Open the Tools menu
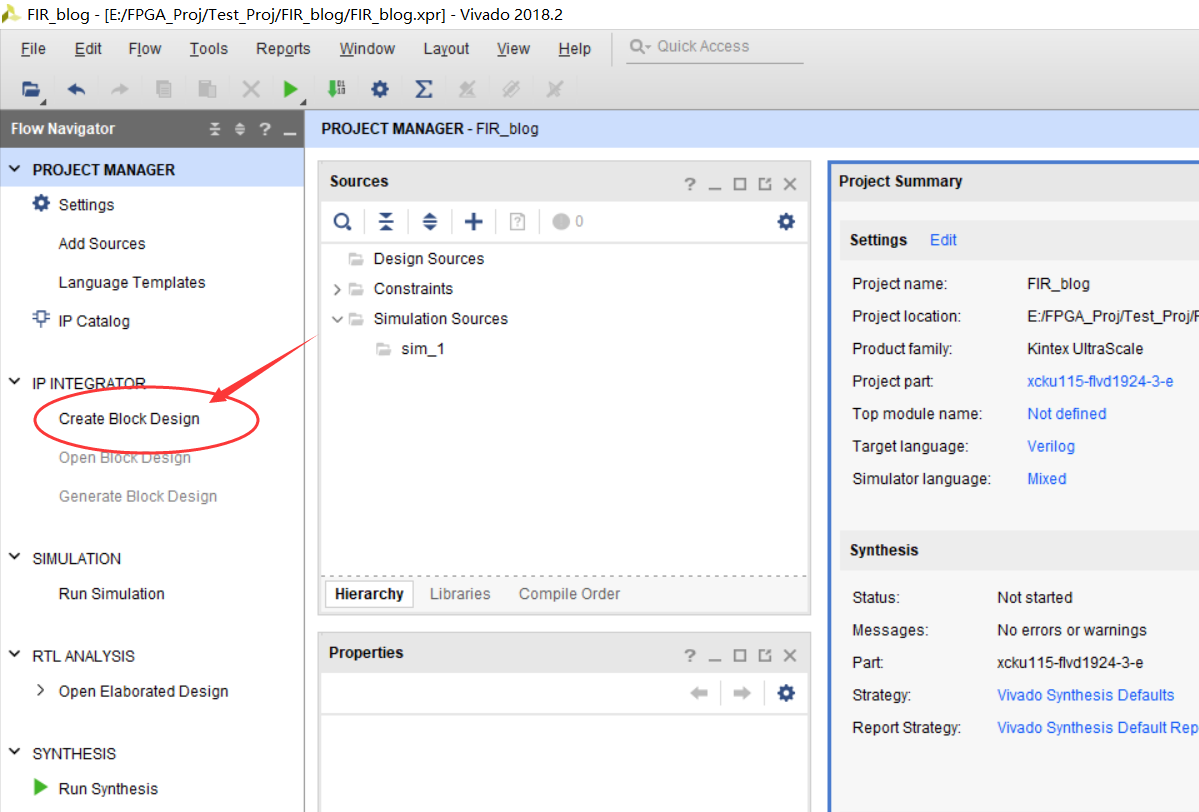This screenshot has height=812, width=1199. [209, 49]
